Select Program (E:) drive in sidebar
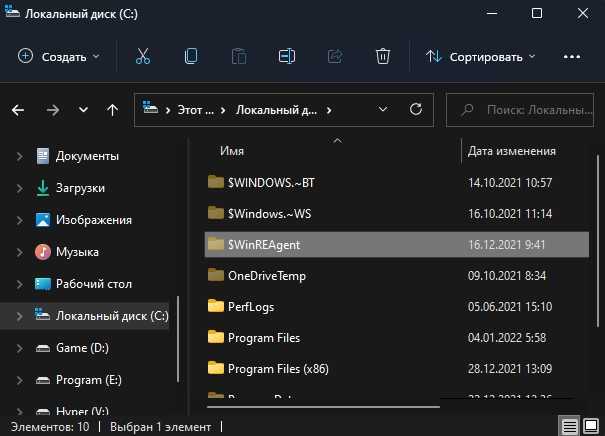605x436 pixels. [x=89, y=380]
